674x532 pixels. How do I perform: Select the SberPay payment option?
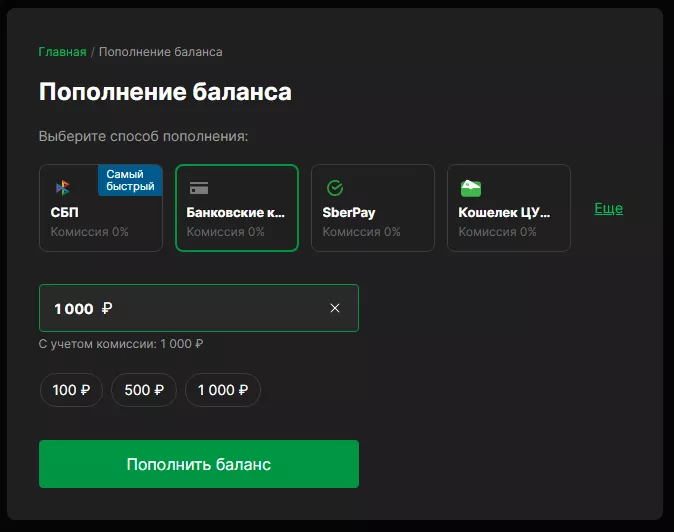point(373,208)
